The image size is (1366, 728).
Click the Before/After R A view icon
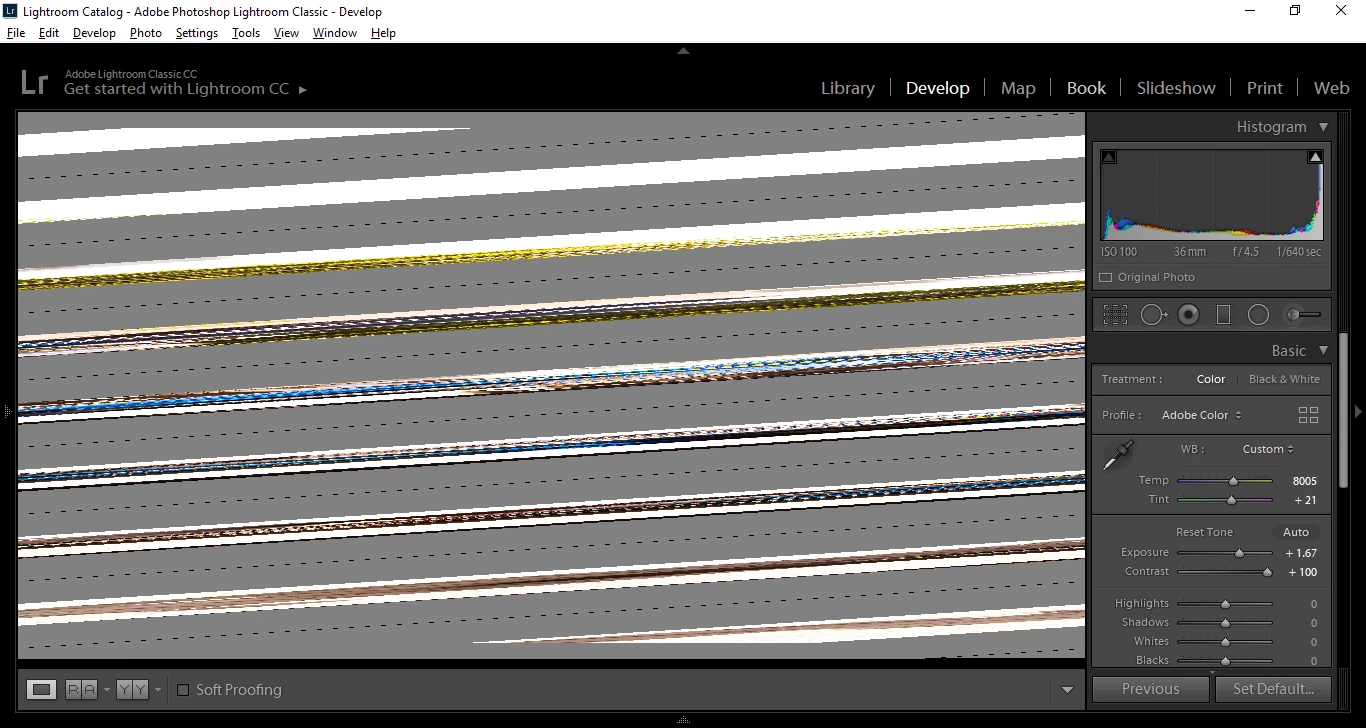point(81,689)
